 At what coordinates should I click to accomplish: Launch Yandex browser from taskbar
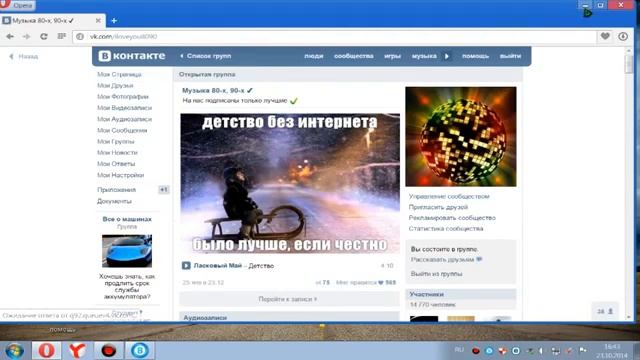[77, 351]
